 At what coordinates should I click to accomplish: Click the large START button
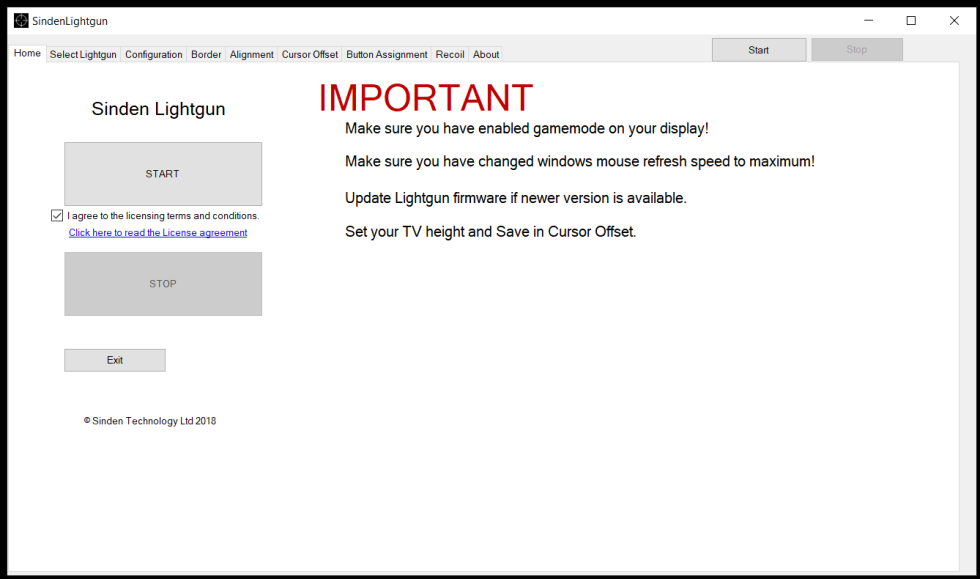(x=163, y=174)
